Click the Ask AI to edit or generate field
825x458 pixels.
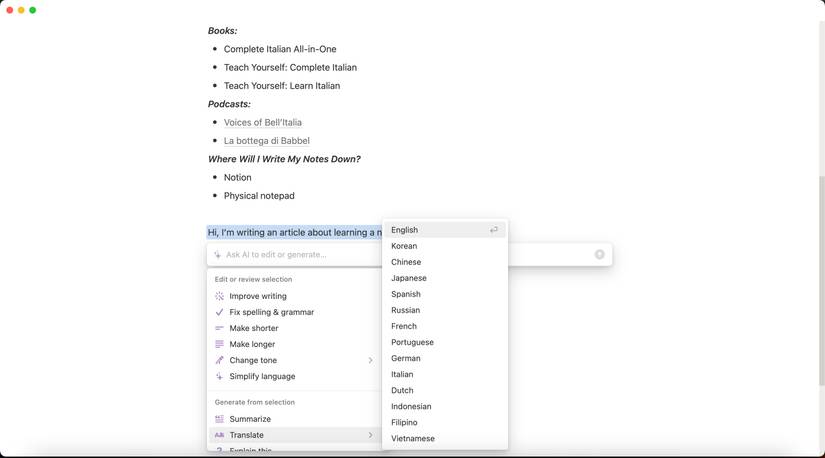[x=409, y=255]
